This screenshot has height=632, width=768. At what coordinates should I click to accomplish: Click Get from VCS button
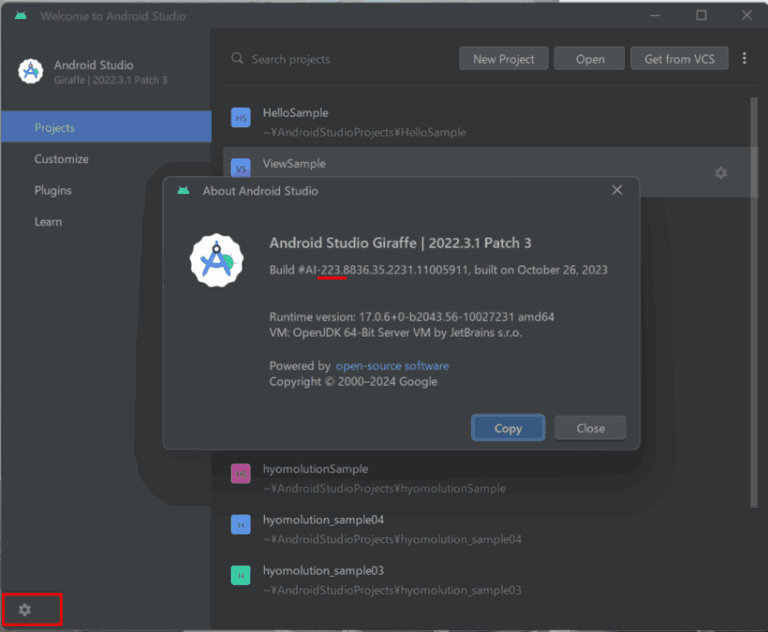pos(679,59)
